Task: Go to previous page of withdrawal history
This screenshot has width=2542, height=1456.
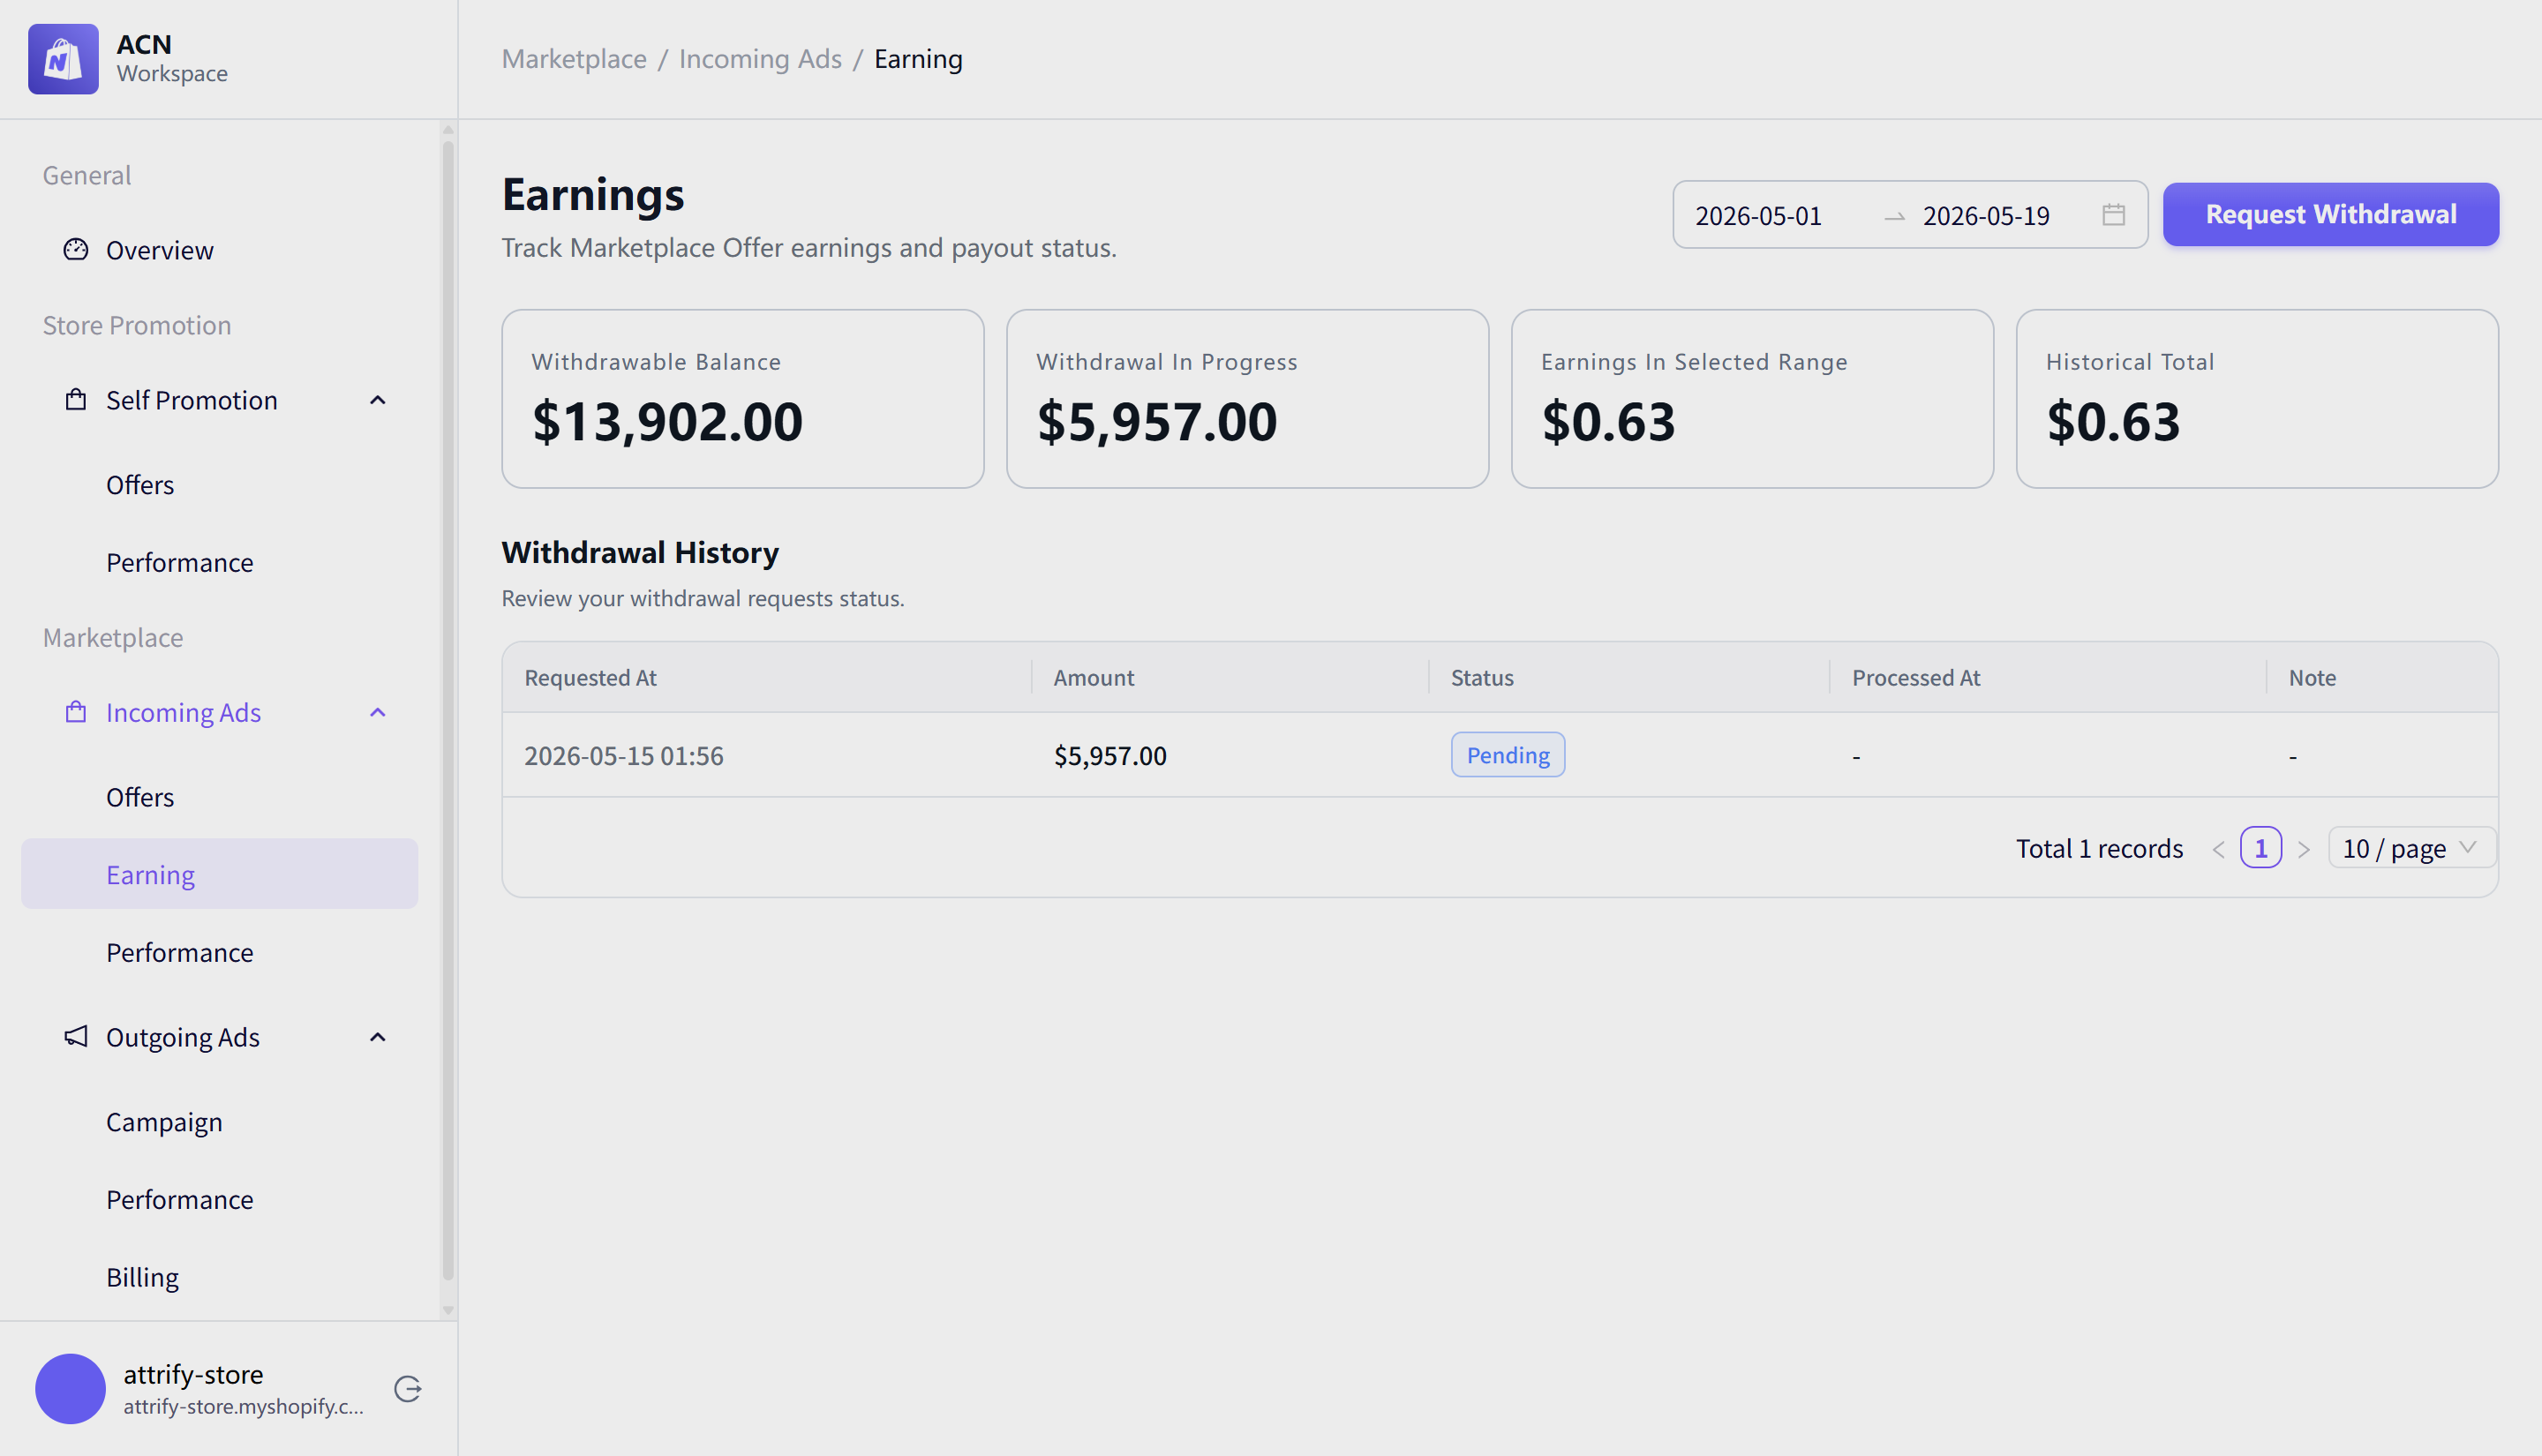Action: pyautogui.click(x=2218, y=849)
